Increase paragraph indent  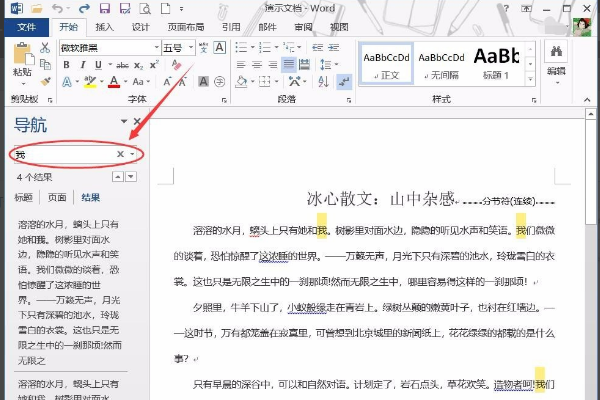pos(334,47)
